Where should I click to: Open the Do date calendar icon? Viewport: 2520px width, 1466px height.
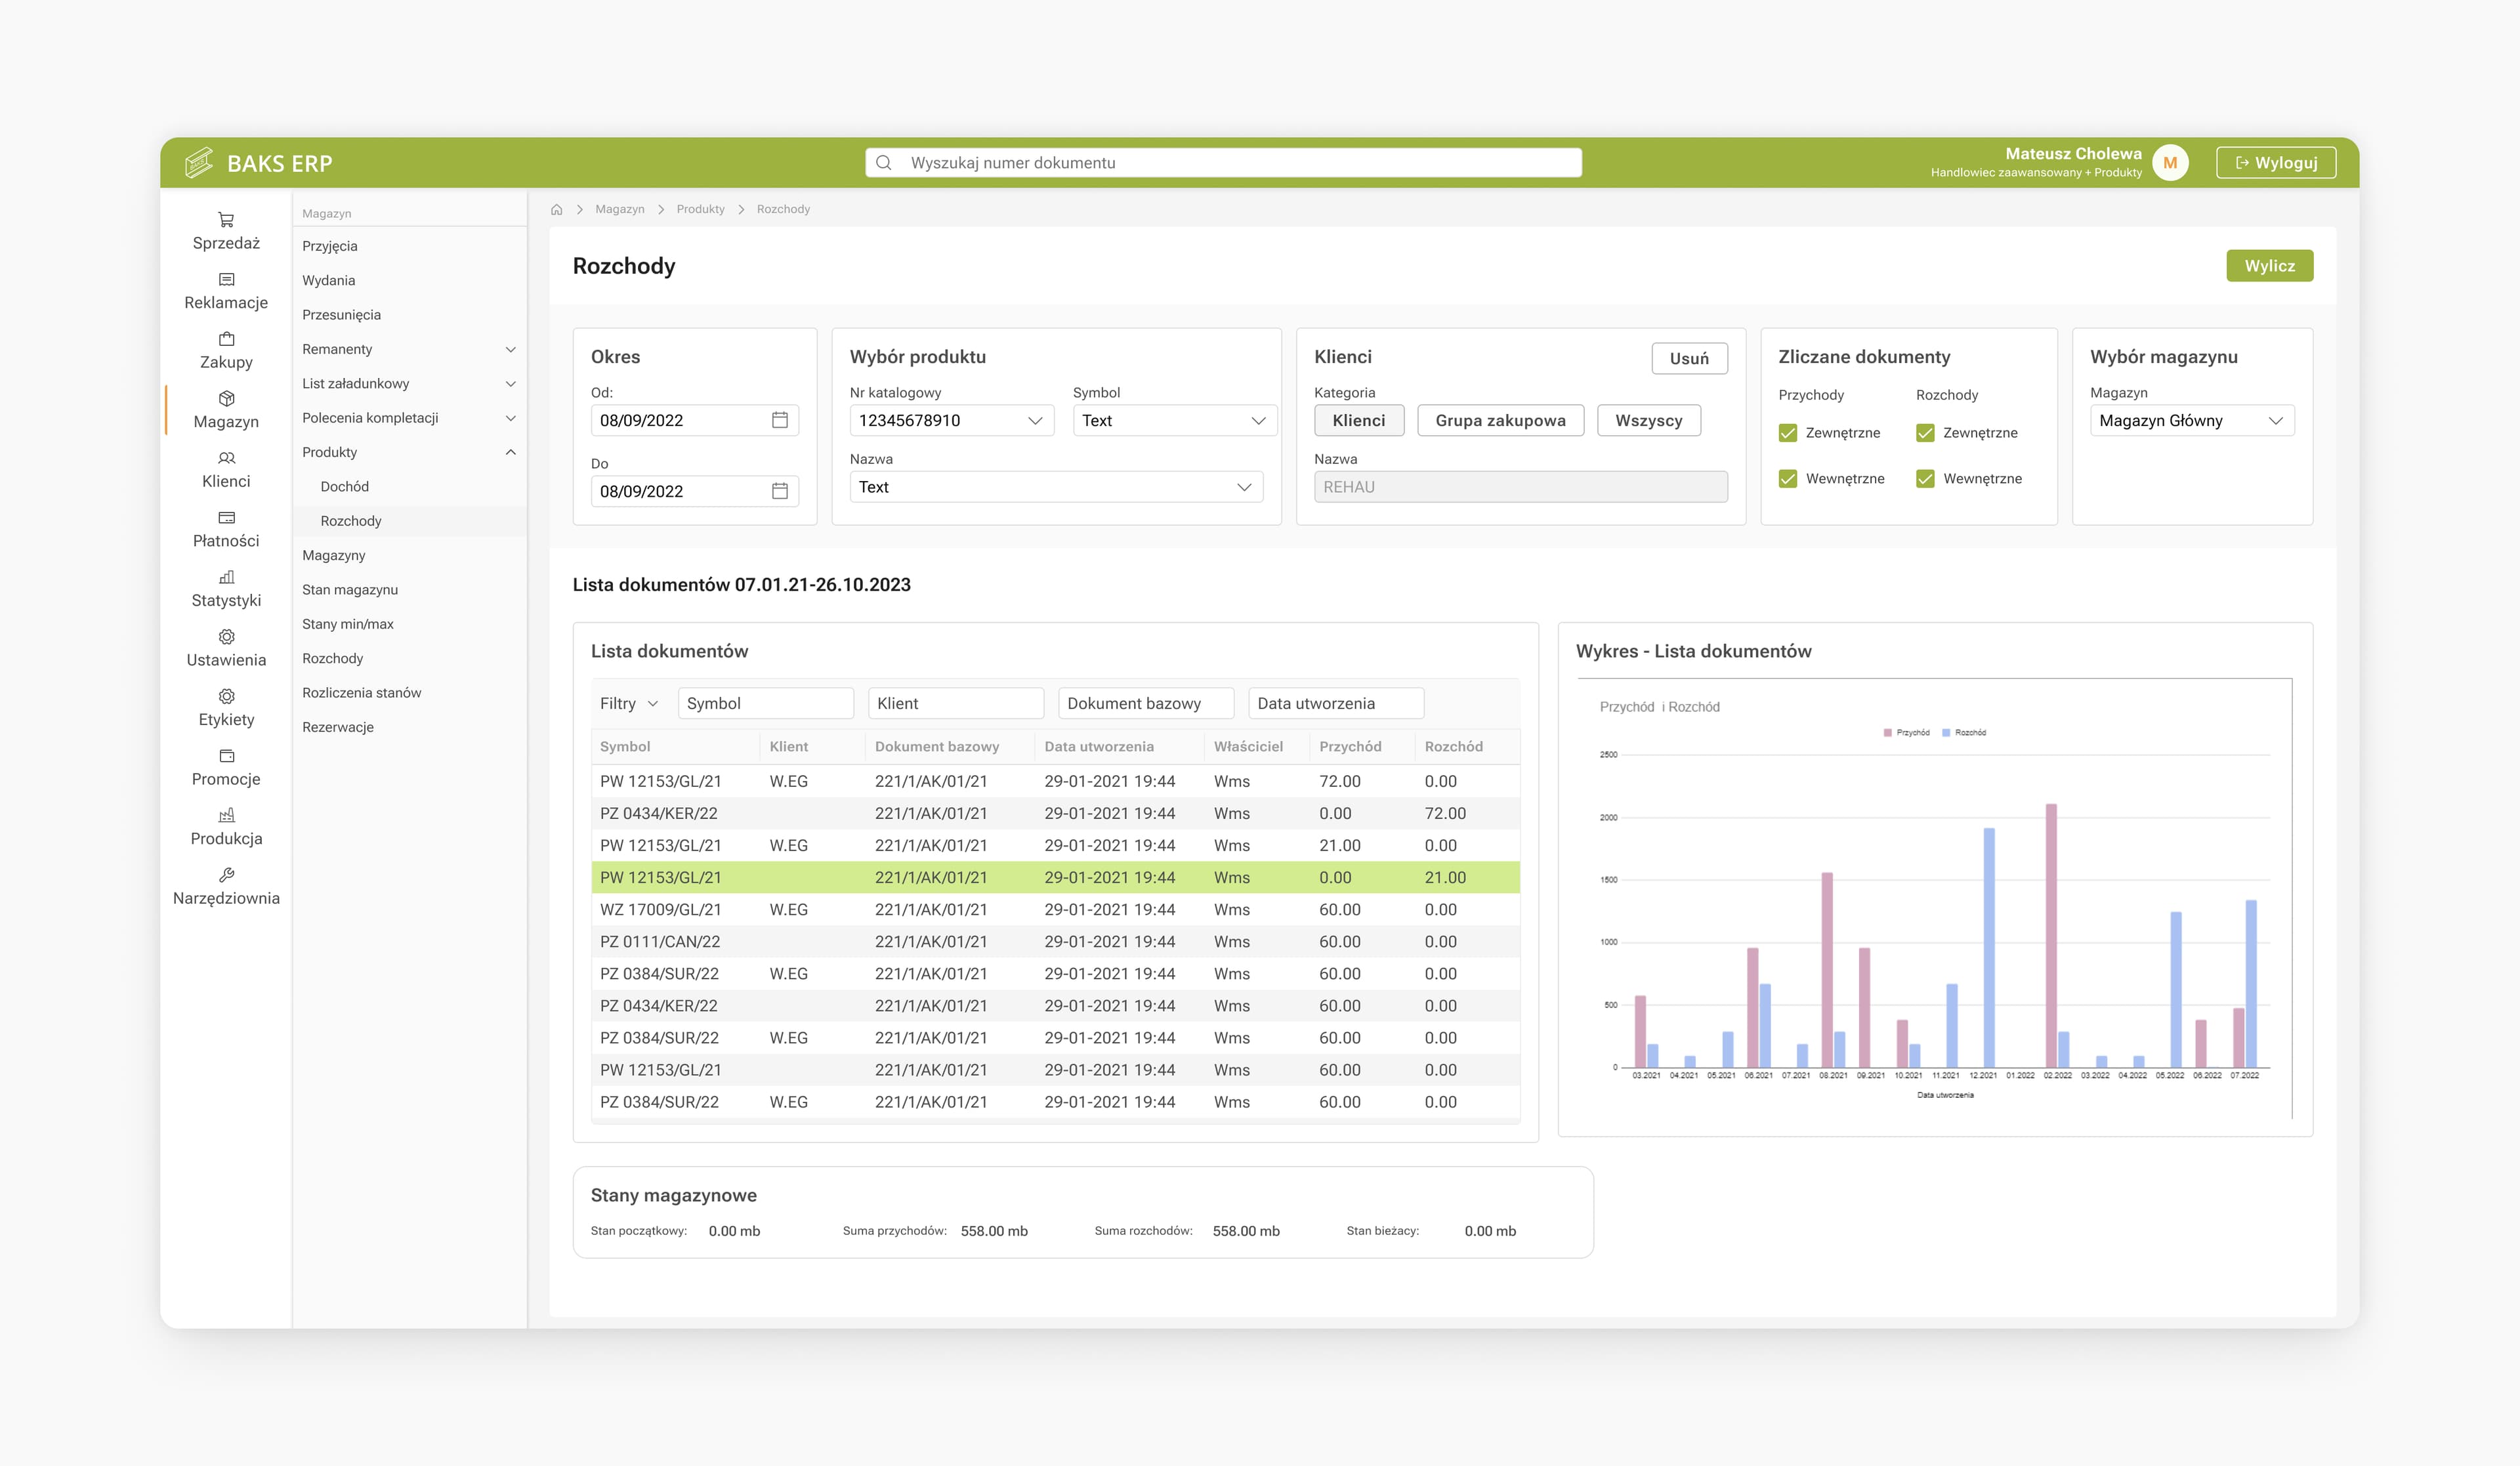(779, 491)
